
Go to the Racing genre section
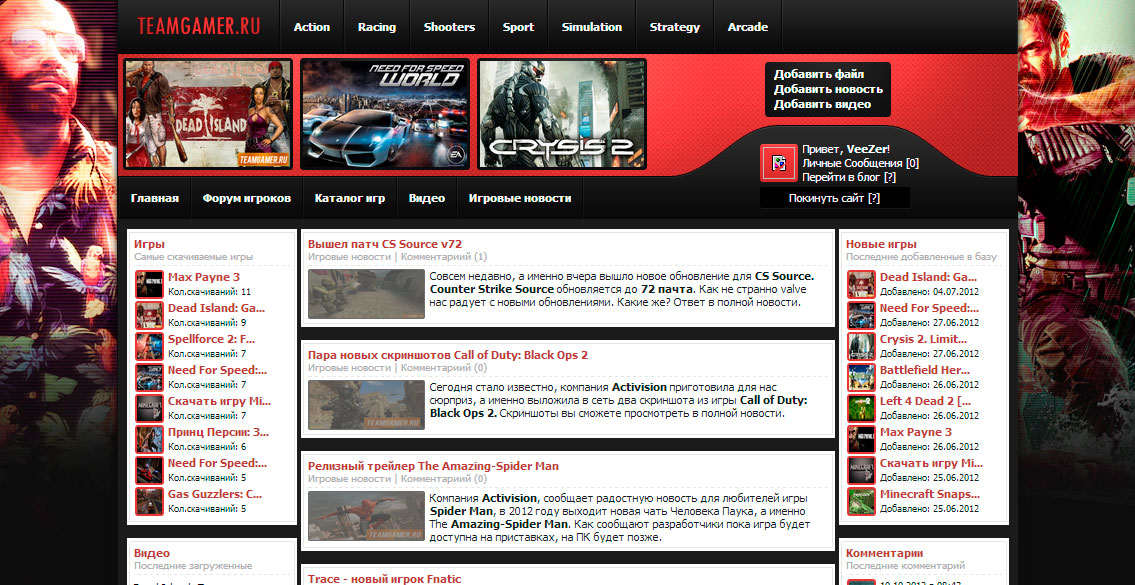point(377,27)
